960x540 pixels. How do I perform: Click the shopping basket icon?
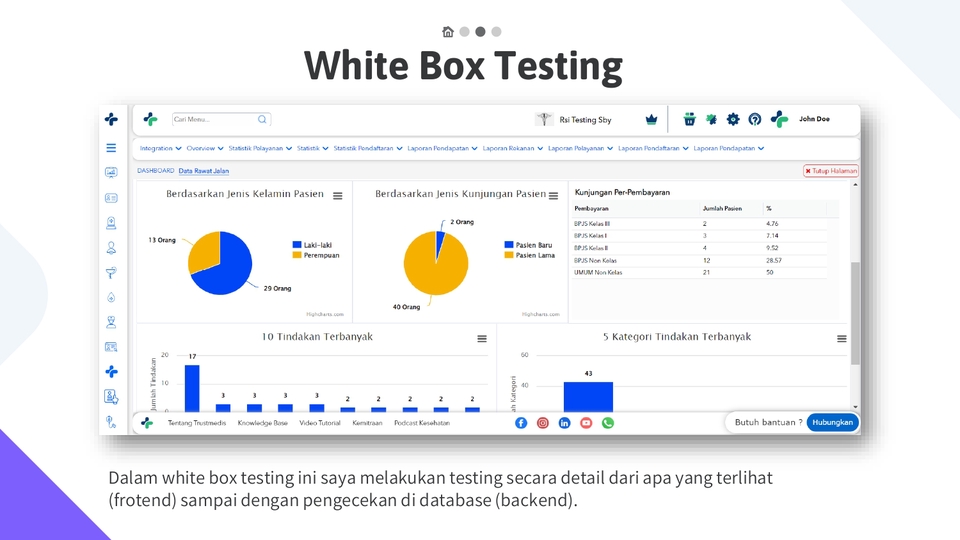click(x=689, y=120)
